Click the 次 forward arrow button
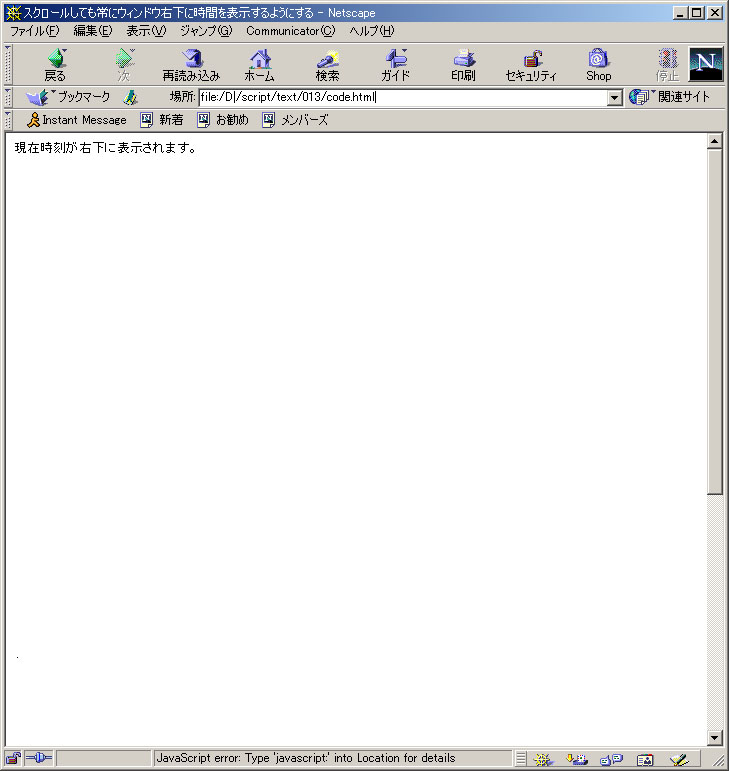The height and width of the screenshot is (771, 729). tap(124, 65)
